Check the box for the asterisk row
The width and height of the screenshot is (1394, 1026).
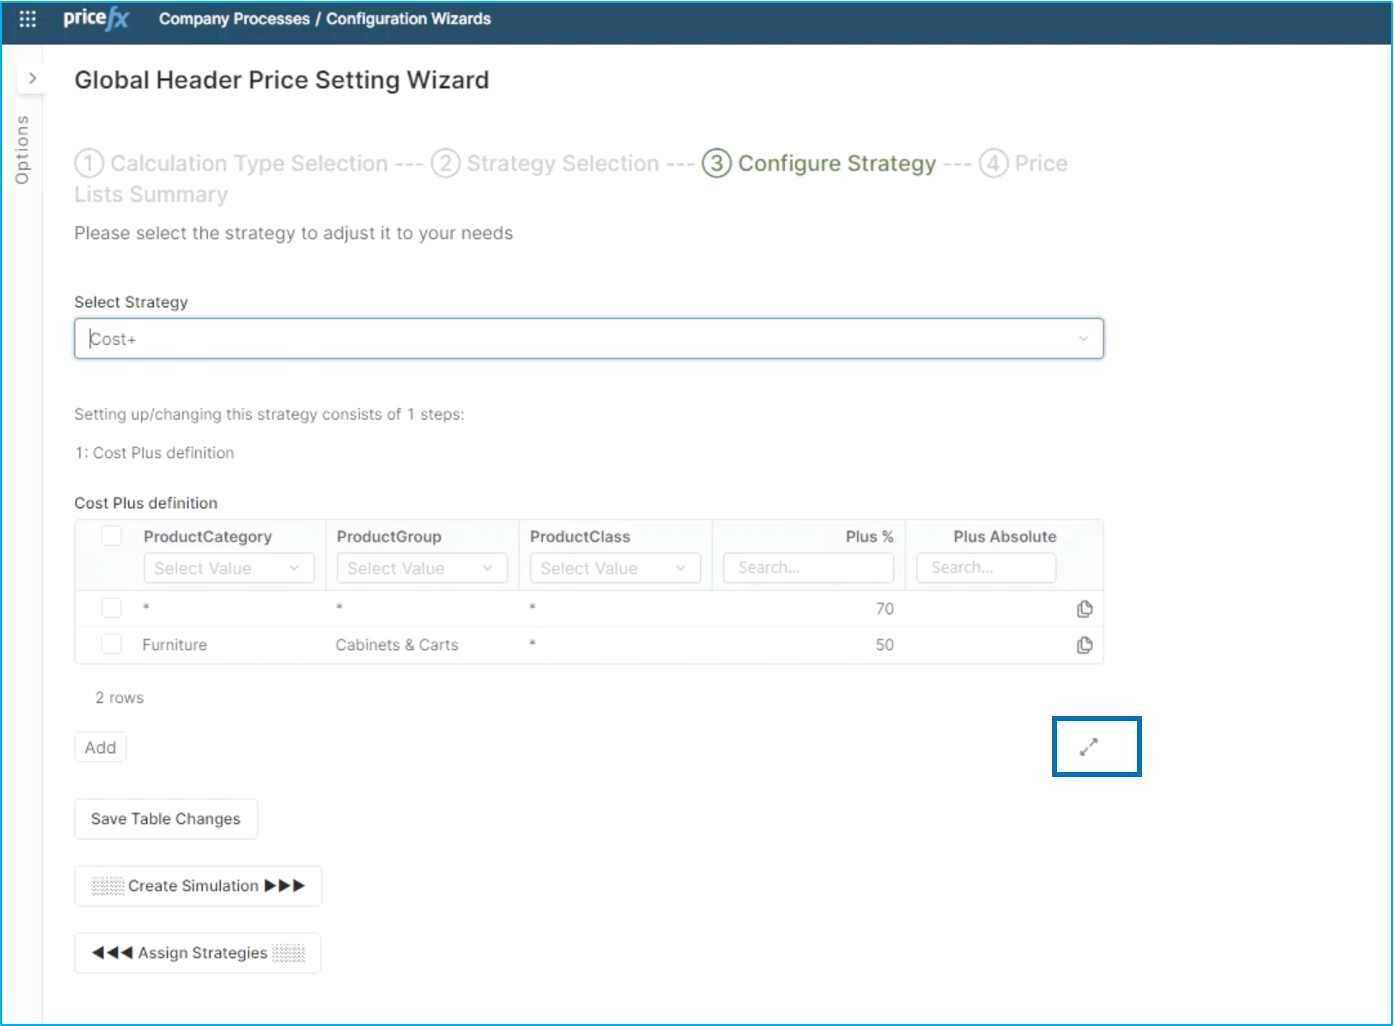[x=112, y=608]
